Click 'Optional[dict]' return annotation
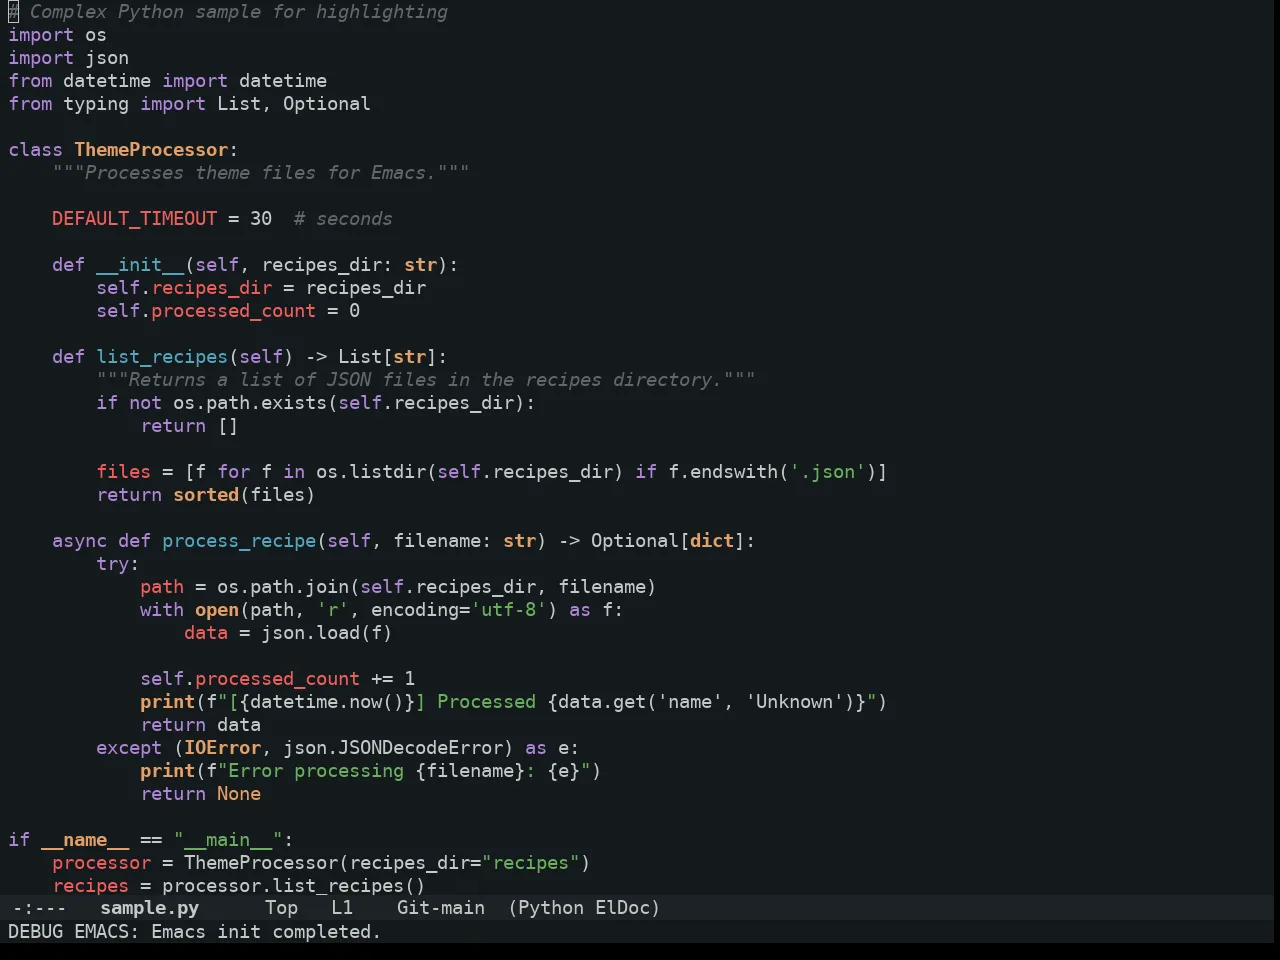The width and height of the screenshot is (1280, 960). (668, 541)
